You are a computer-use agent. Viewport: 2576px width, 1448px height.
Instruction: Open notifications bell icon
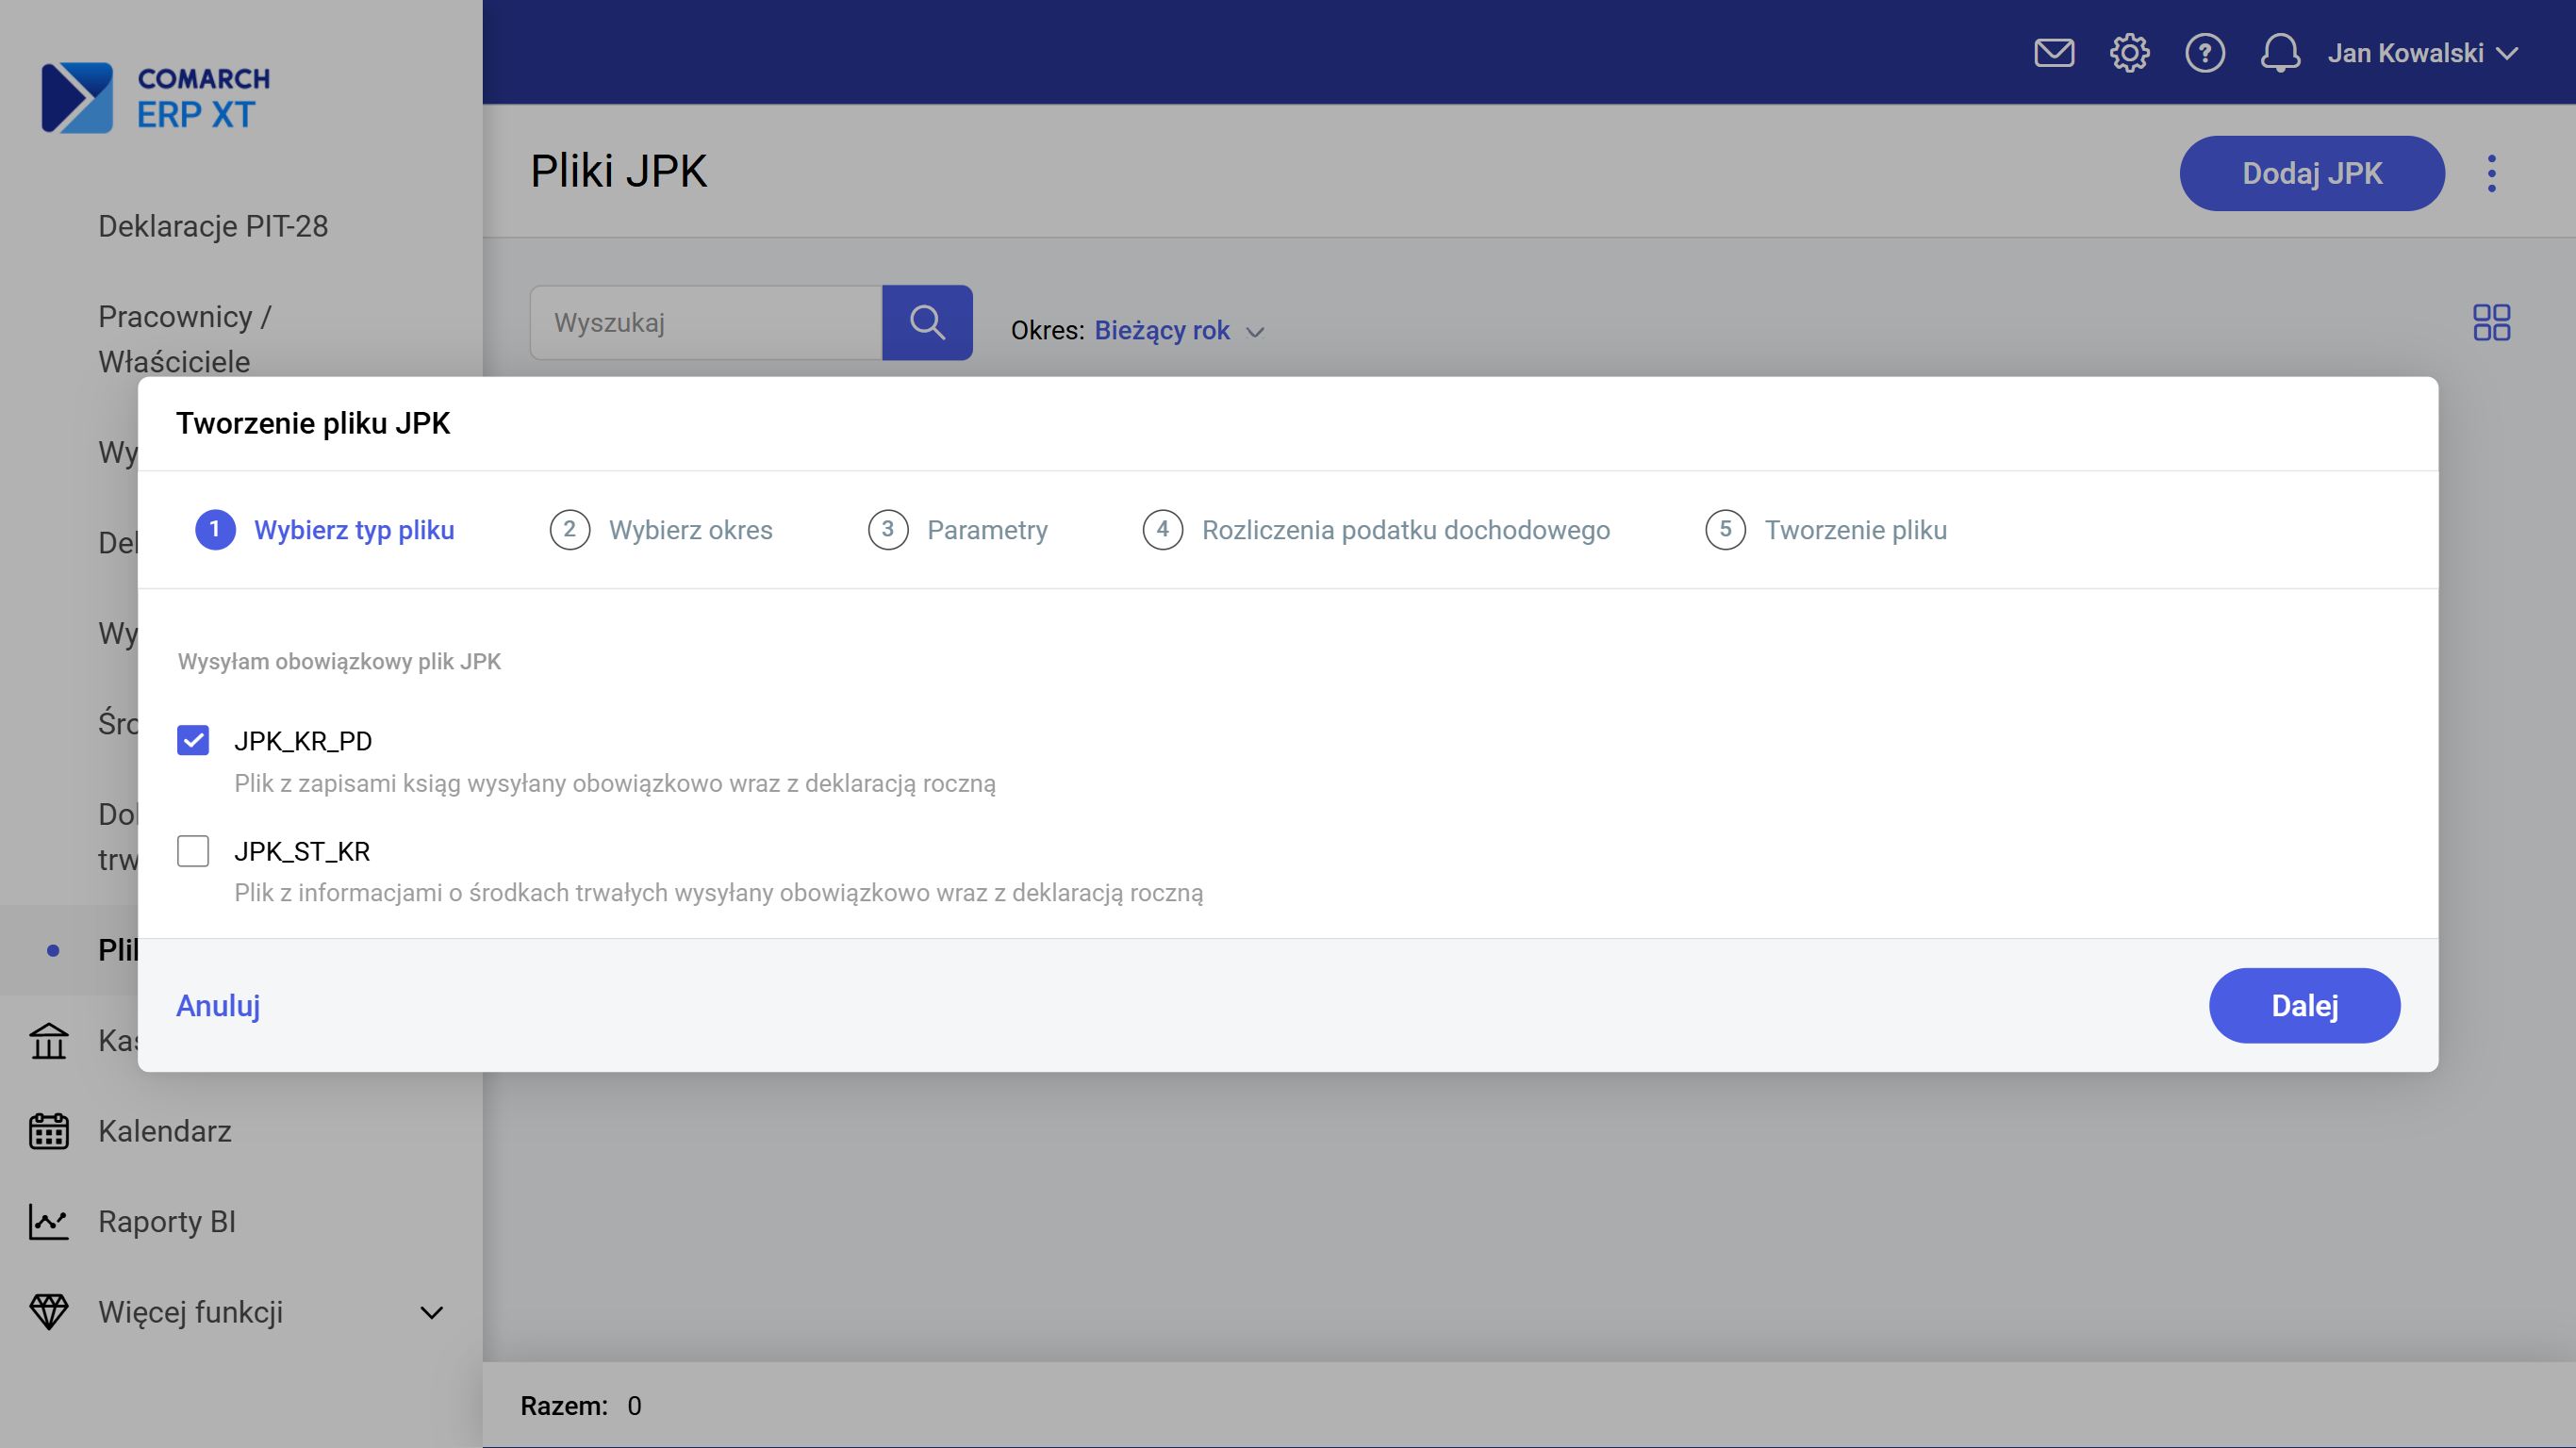(2280, 53)
